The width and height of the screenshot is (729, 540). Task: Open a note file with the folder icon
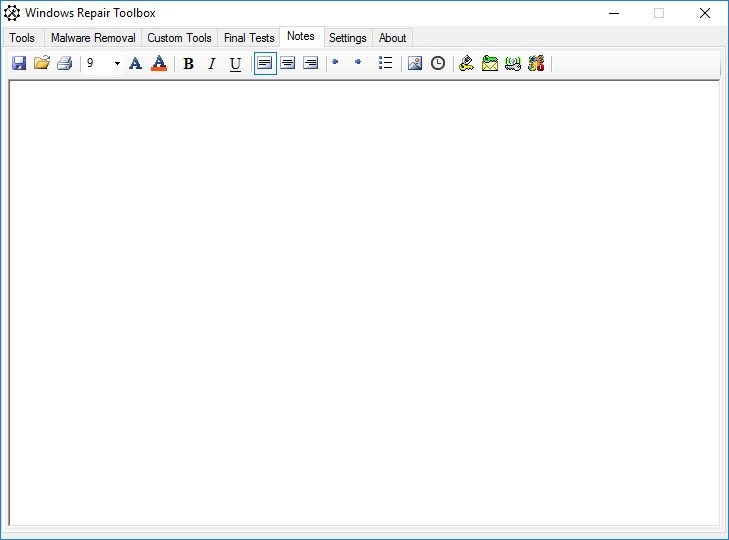[42, 63]
